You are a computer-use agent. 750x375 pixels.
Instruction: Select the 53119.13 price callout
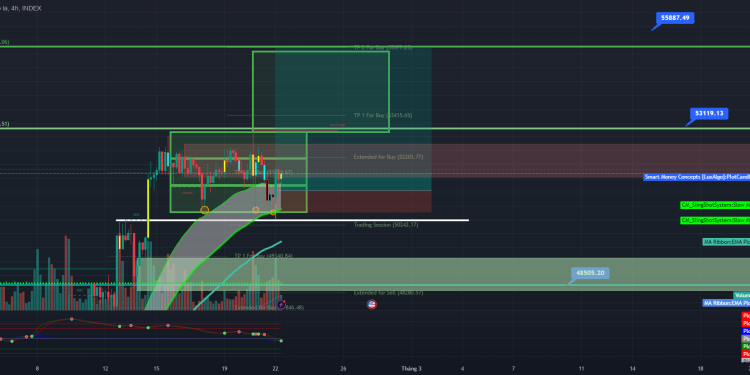[709, 114]
